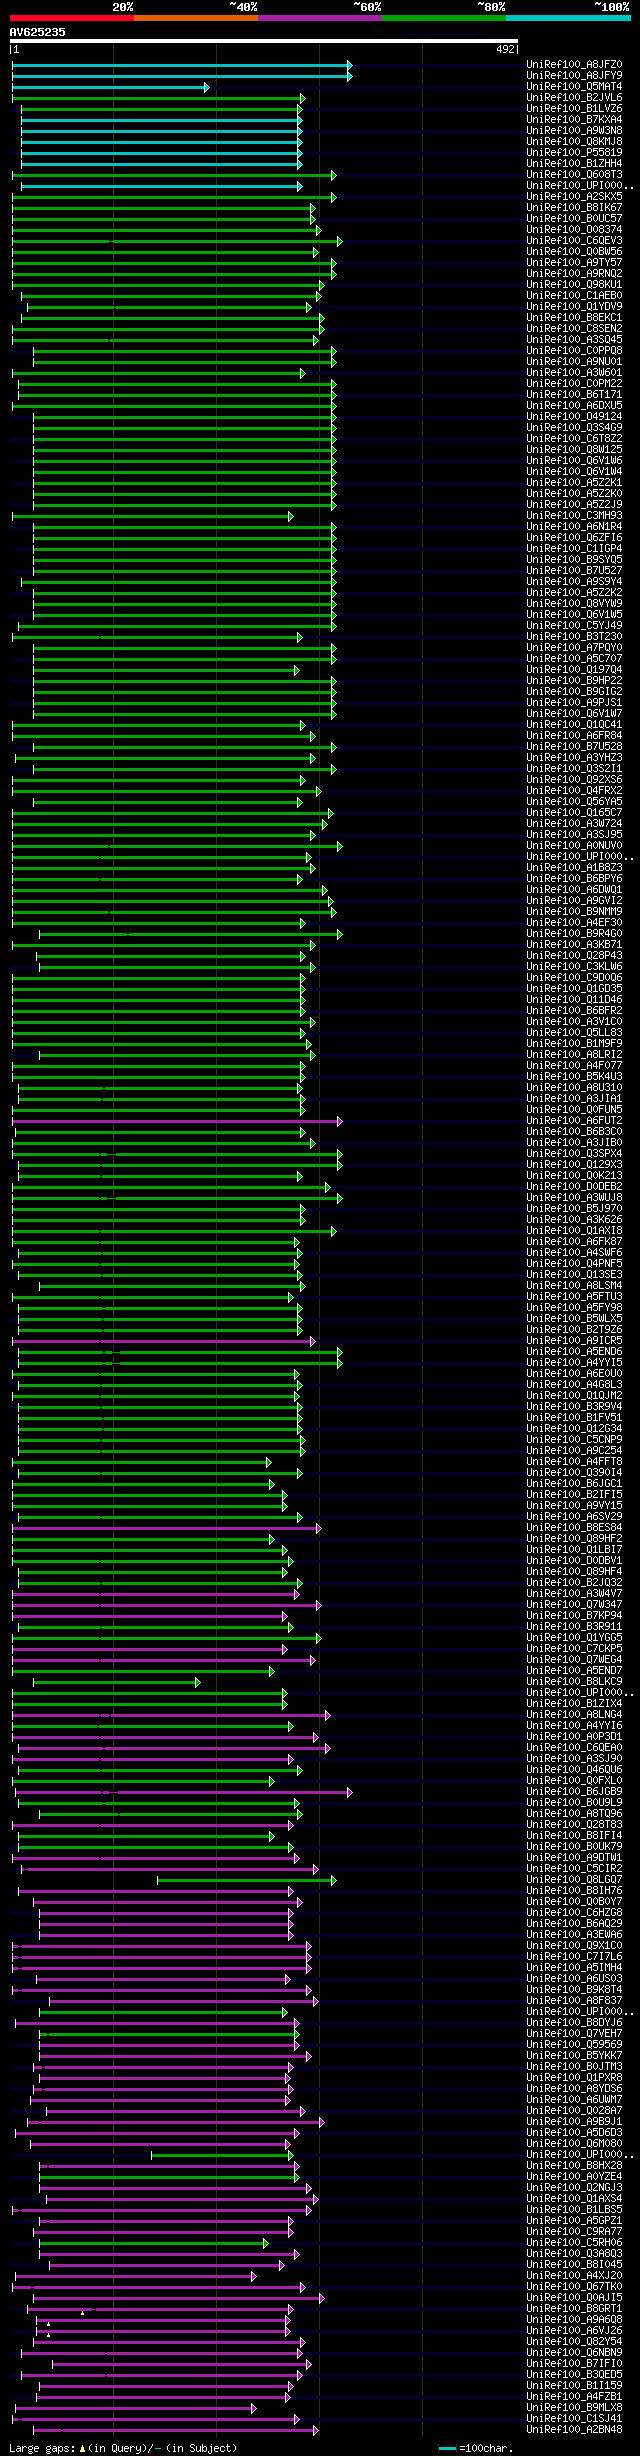Viewport: 640px width, 2456px height.
Task: Open hit UniRef100_C6QEV3
Action: click(574, 241)
